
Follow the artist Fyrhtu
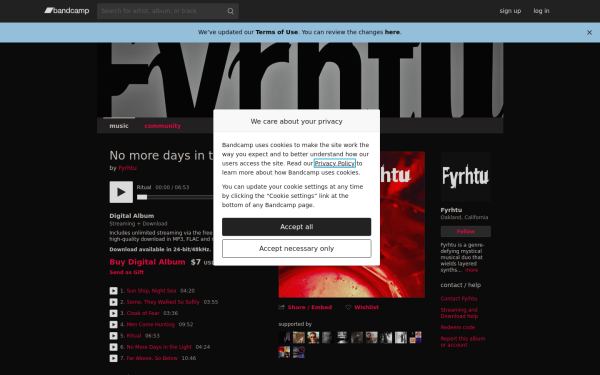point(466,232)
